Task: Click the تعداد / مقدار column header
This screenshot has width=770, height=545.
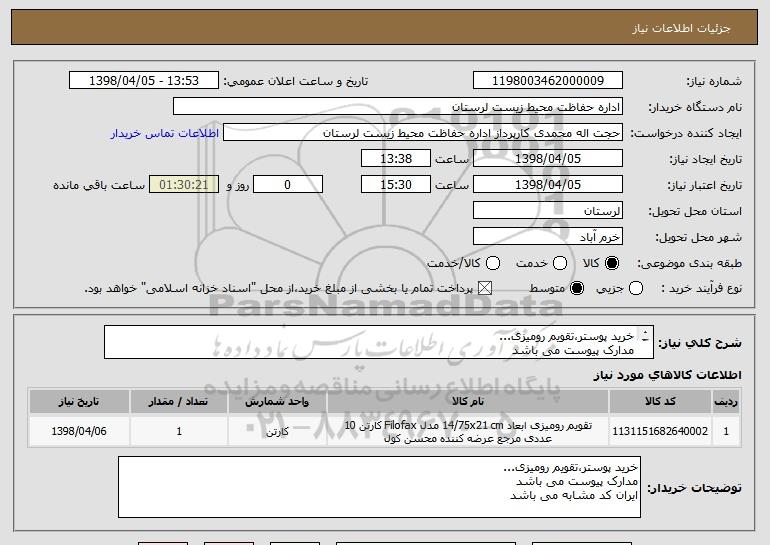Action: click(179, 402)
